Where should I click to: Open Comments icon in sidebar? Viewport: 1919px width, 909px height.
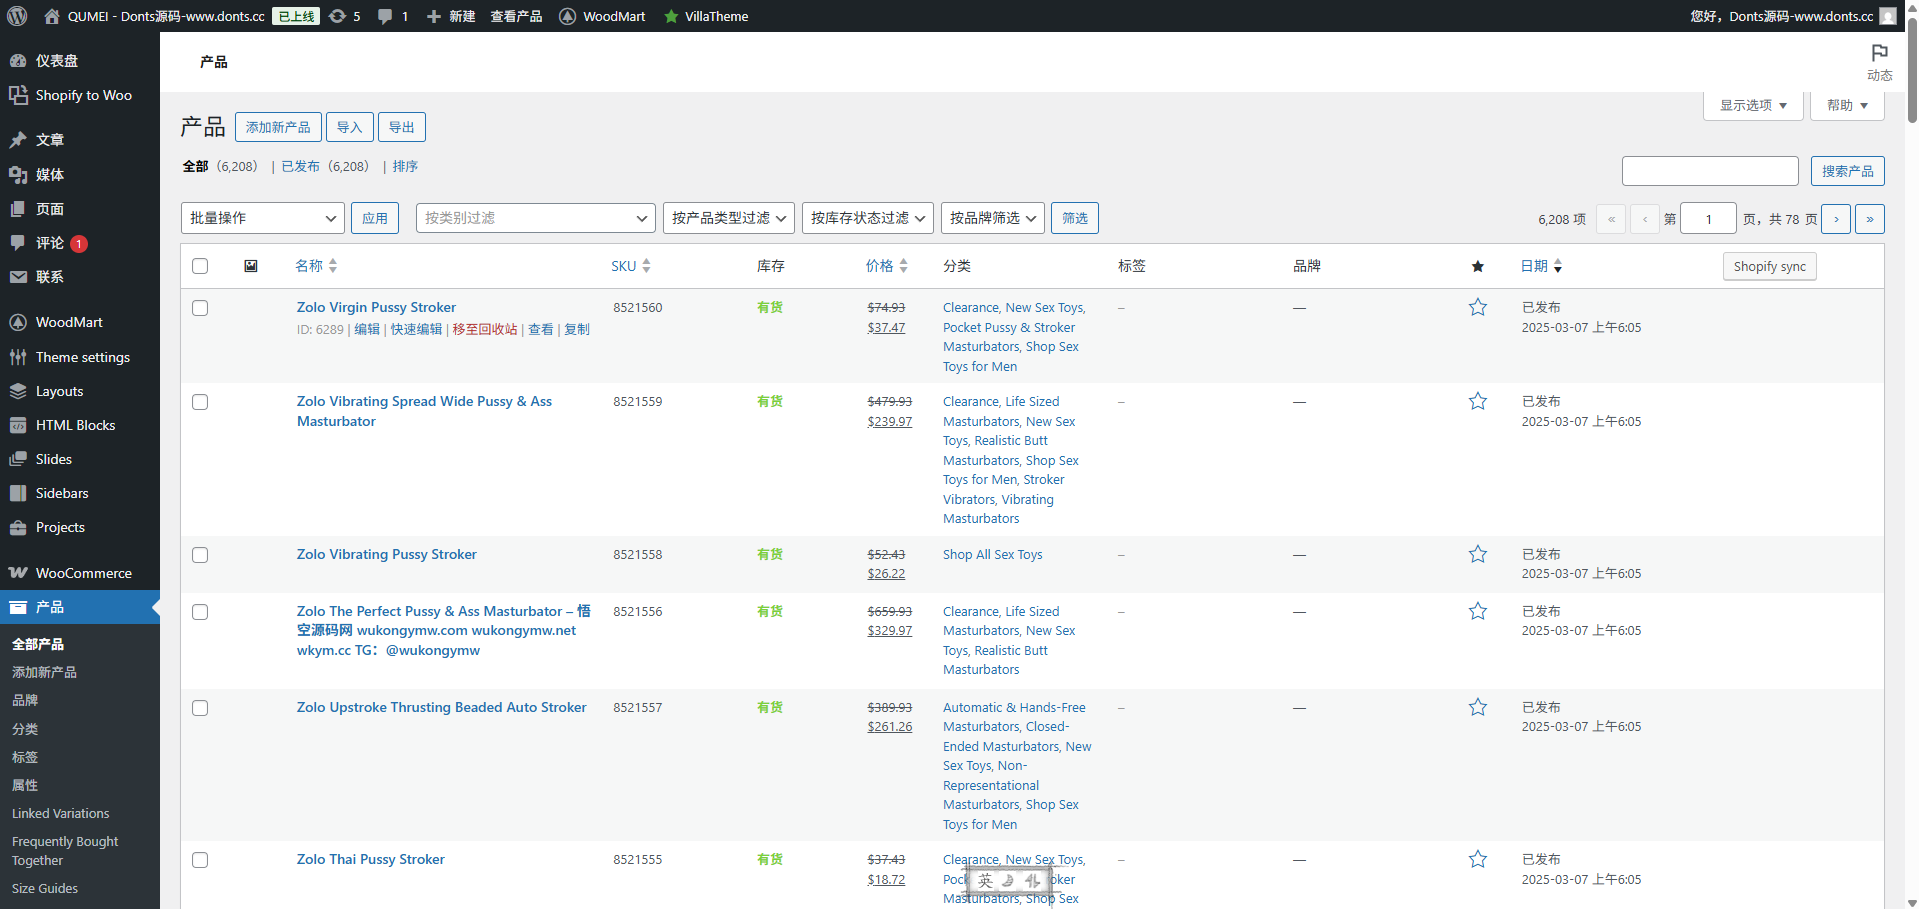18,243
